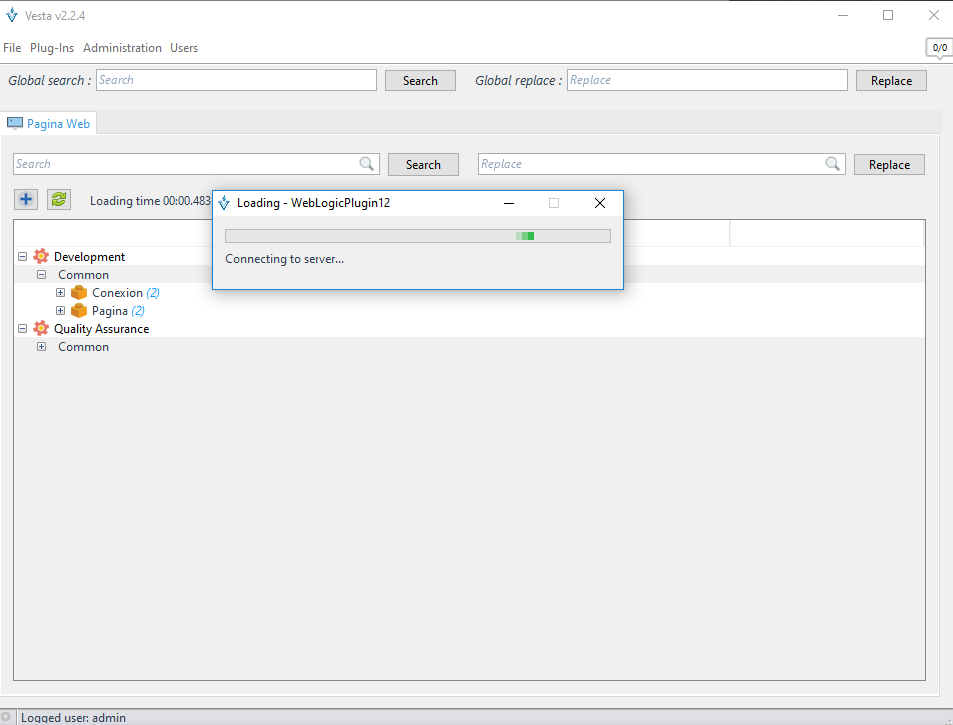Click the plus icon to add new item
This screenshot has width=953, height=725.
click(x=26, y=199)
